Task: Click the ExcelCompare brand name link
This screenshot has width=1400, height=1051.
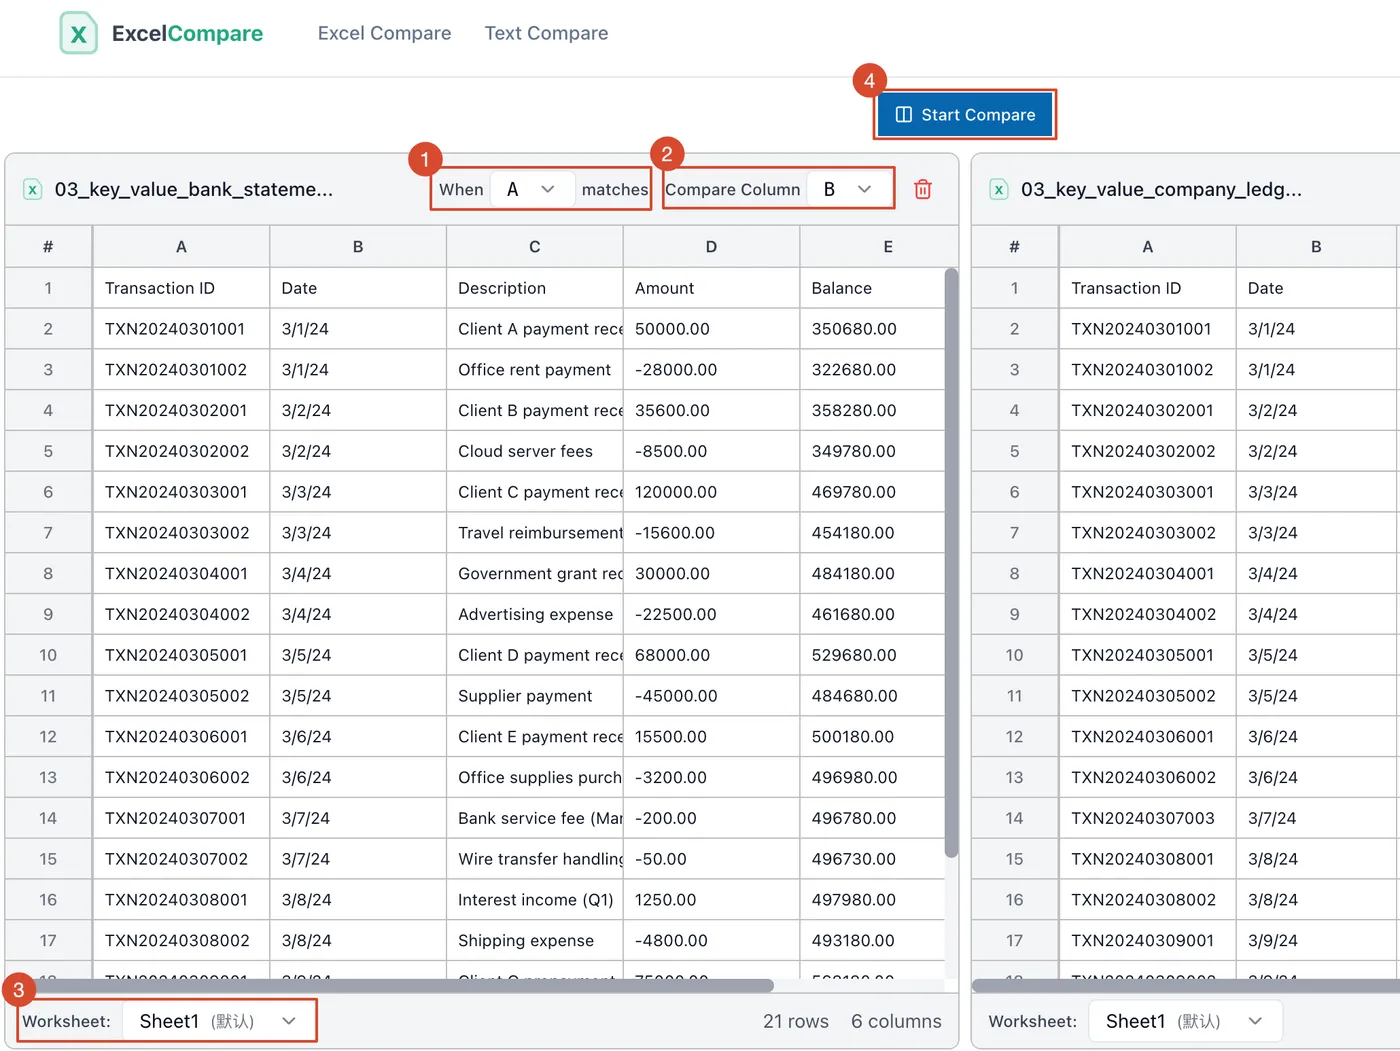Action: (187, 33)
